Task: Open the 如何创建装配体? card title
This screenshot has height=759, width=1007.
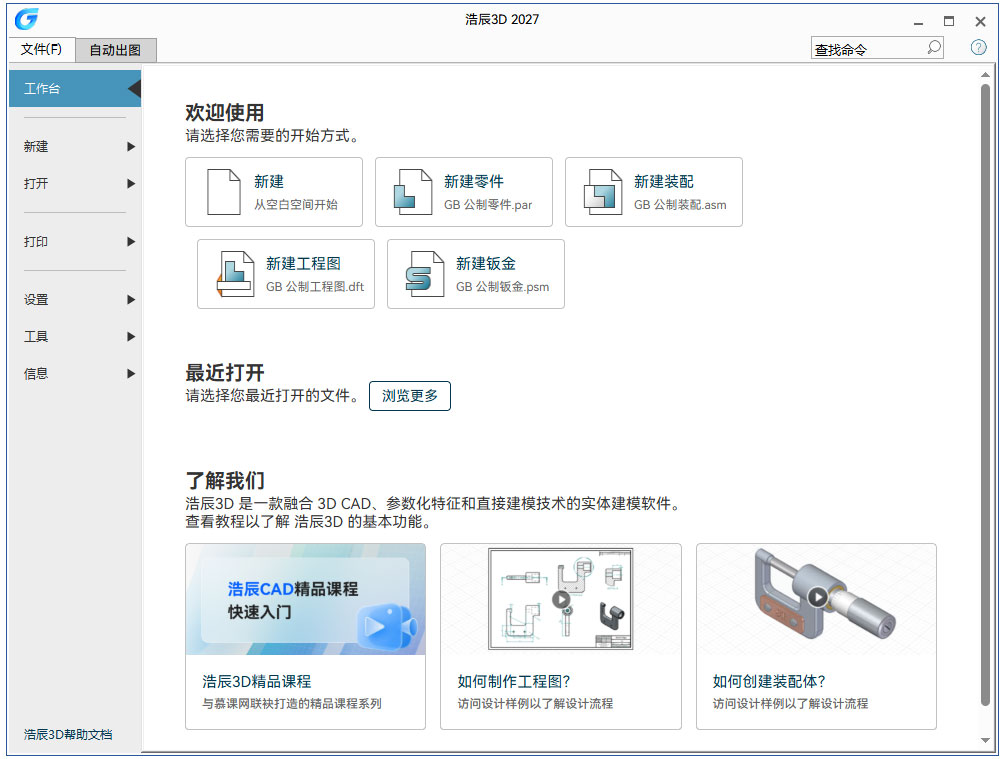Action: (x=769, y=681)
